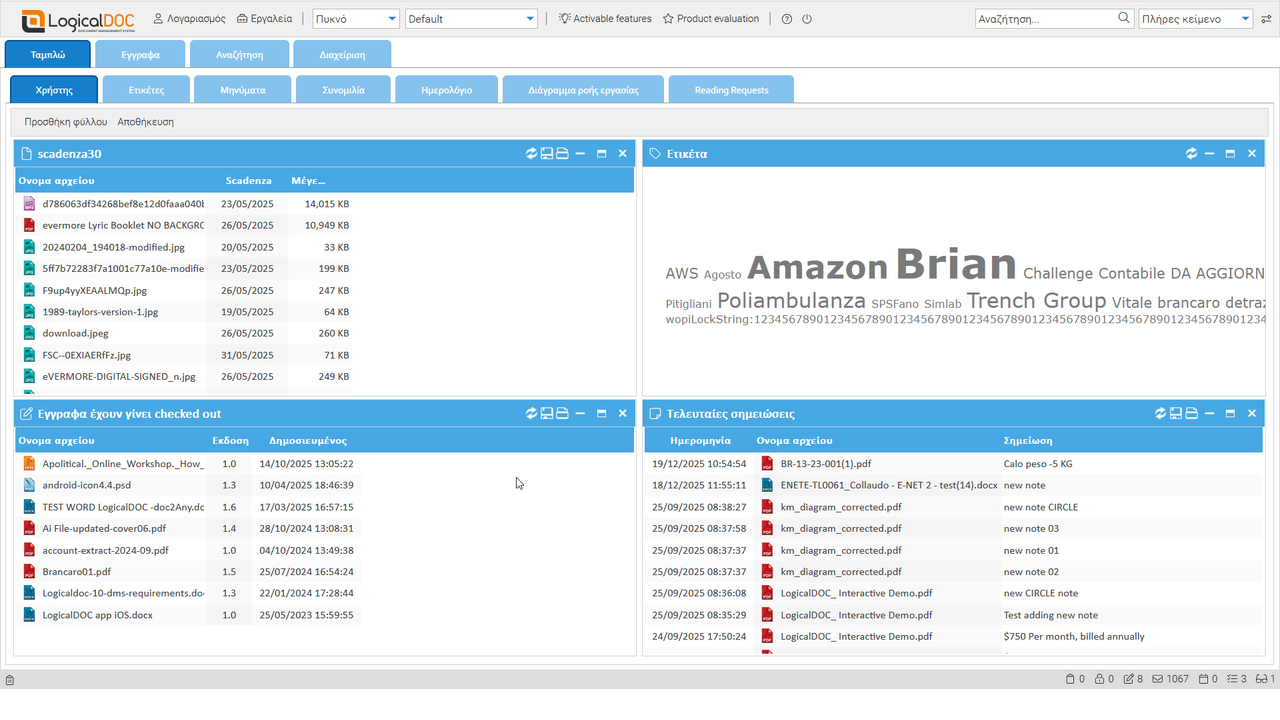
Task: Click the Activable features button
Action: coord(604,17)
